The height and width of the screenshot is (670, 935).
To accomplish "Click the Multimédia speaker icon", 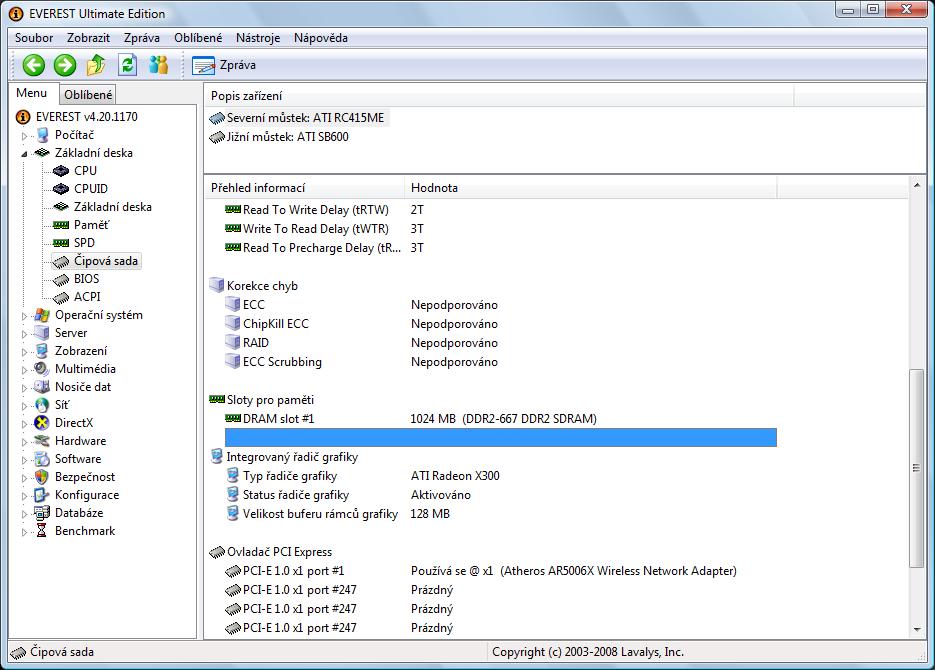I will [x=42, y=368].
